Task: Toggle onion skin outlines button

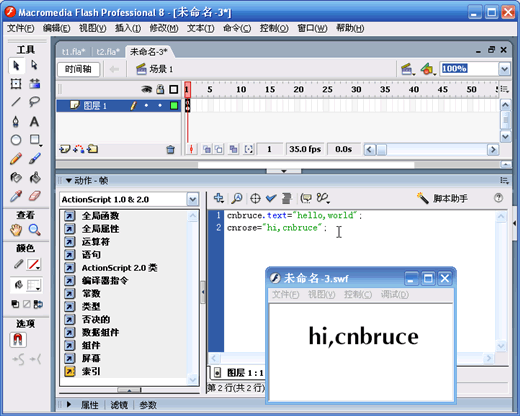Action: coord(219,149)
